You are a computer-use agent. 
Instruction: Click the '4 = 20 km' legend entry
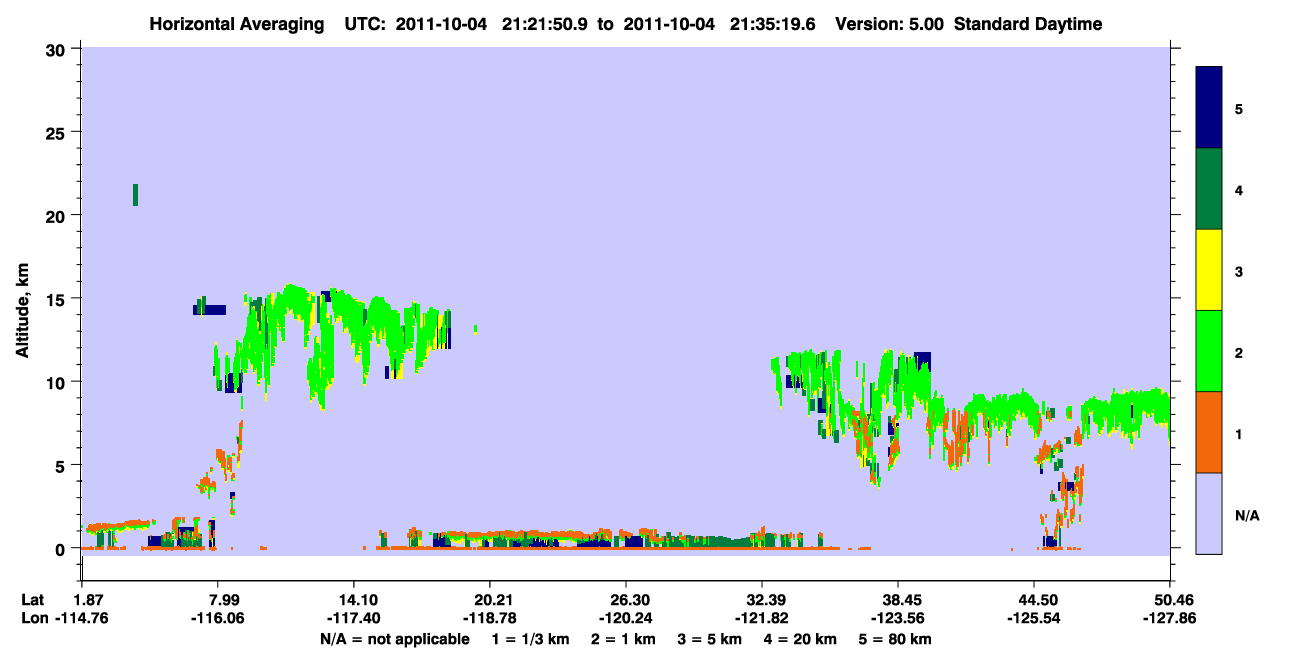pos(800,639)
